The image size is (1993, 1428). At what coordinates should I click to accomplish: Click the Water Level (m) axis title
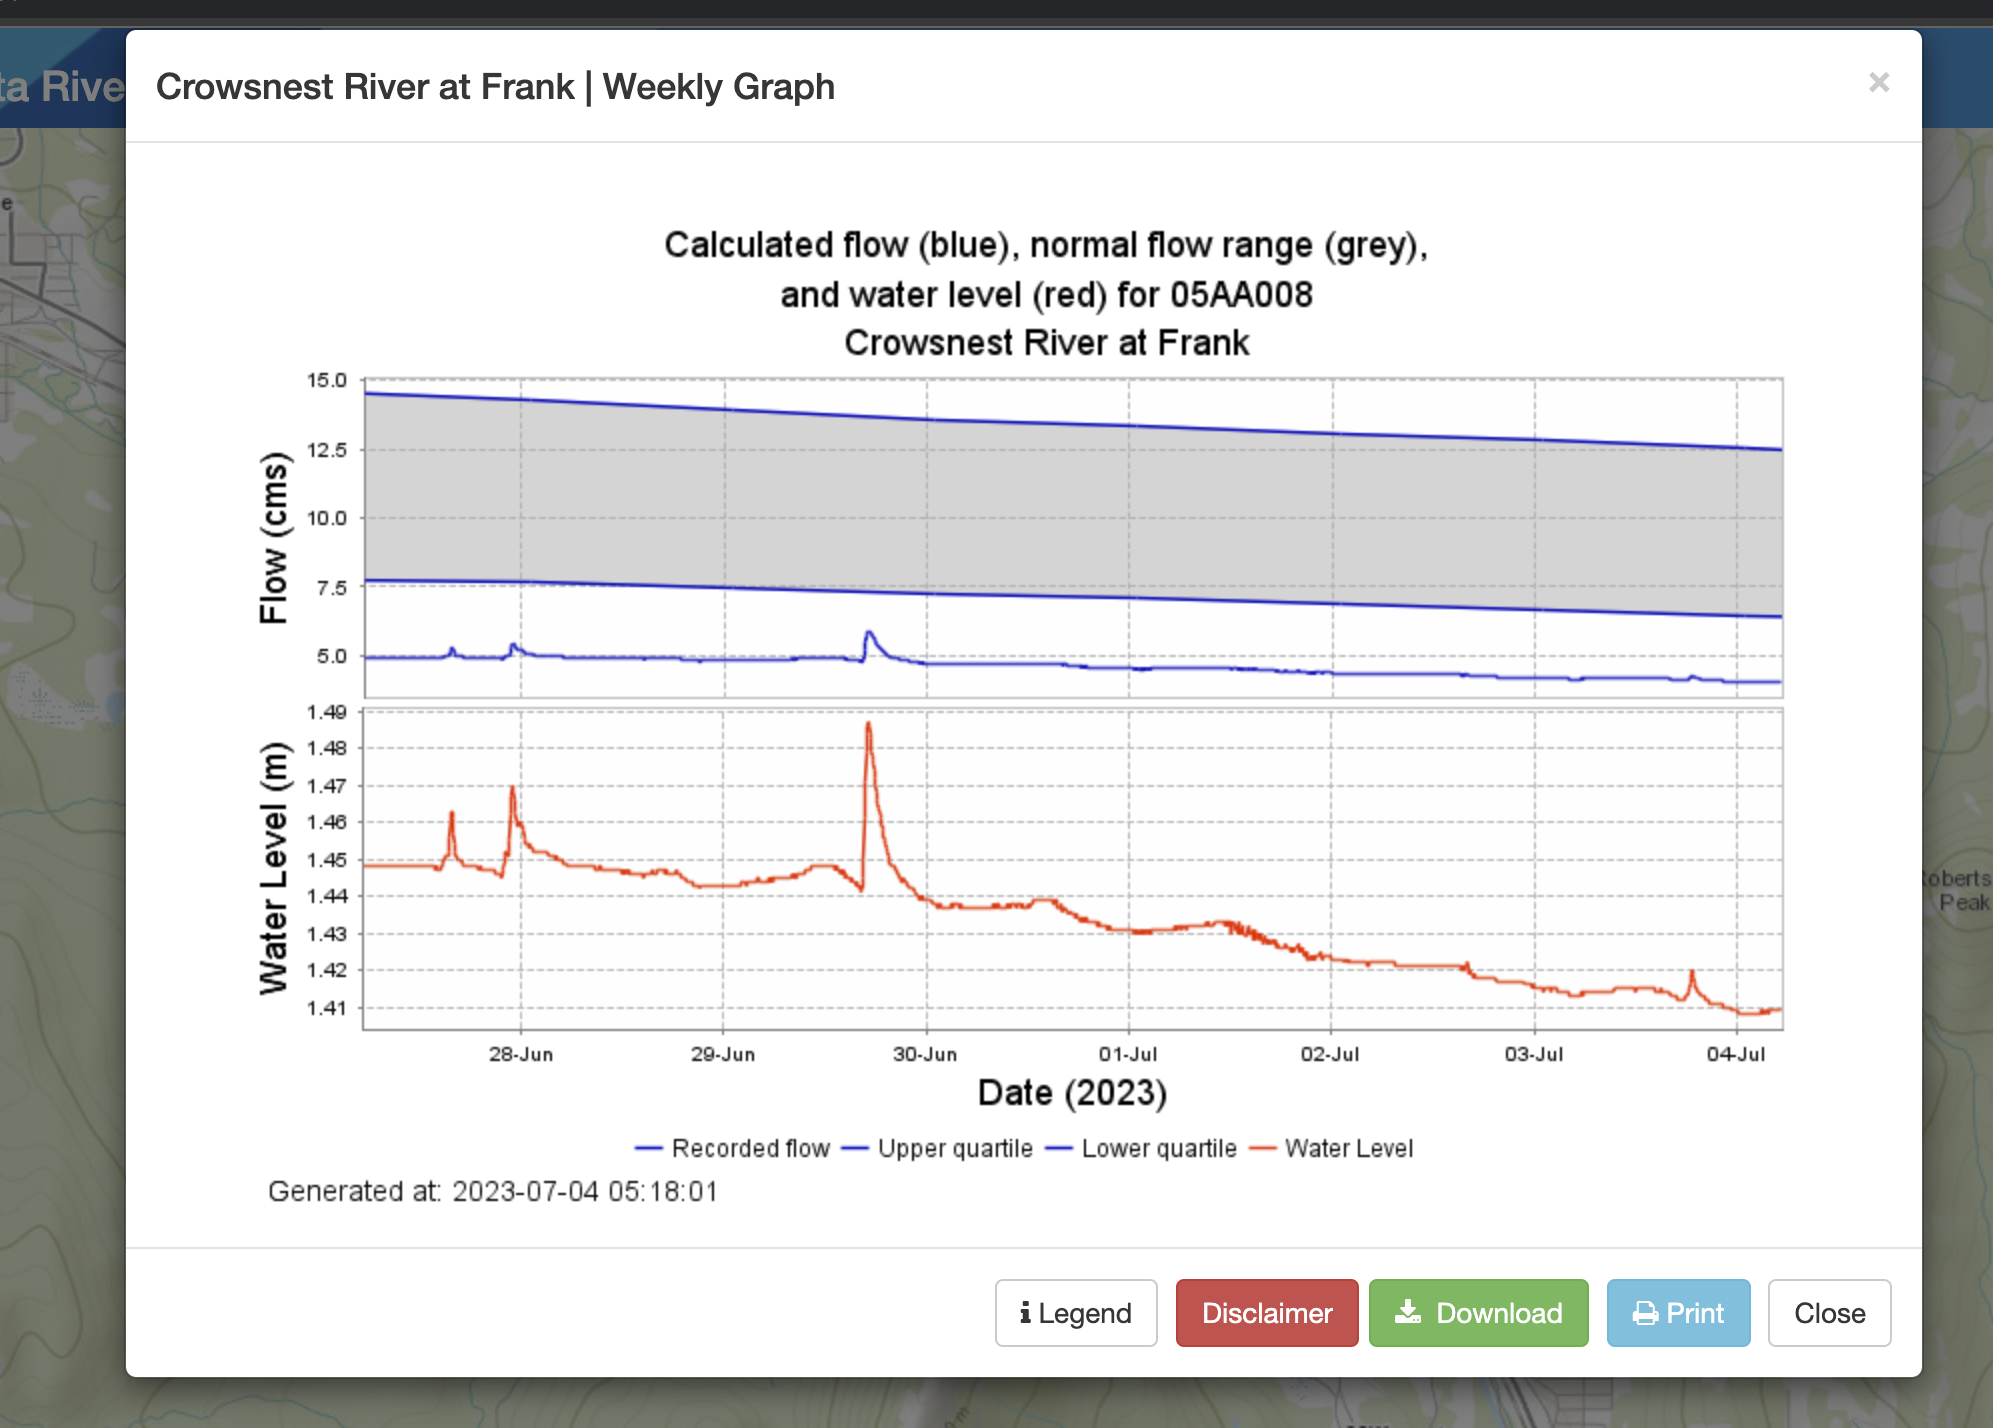pos(273,868)
